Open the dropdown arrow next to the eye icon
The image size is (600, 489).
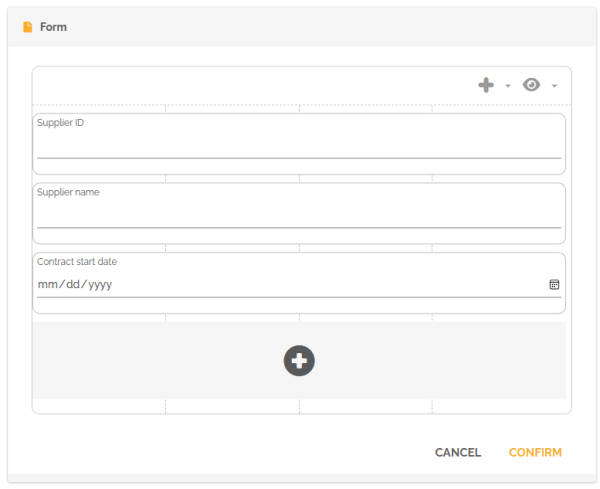pos(554,86)
